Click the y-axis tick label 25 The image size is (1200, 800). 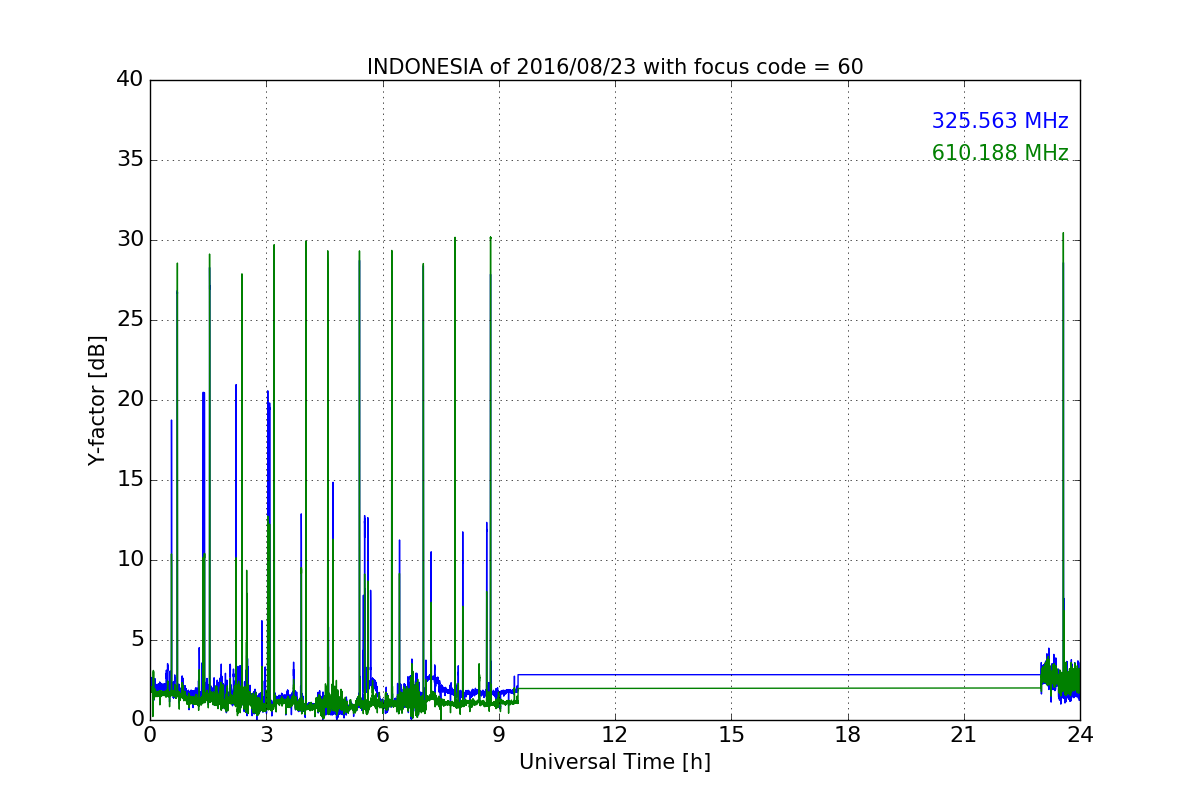pos(129,320)
